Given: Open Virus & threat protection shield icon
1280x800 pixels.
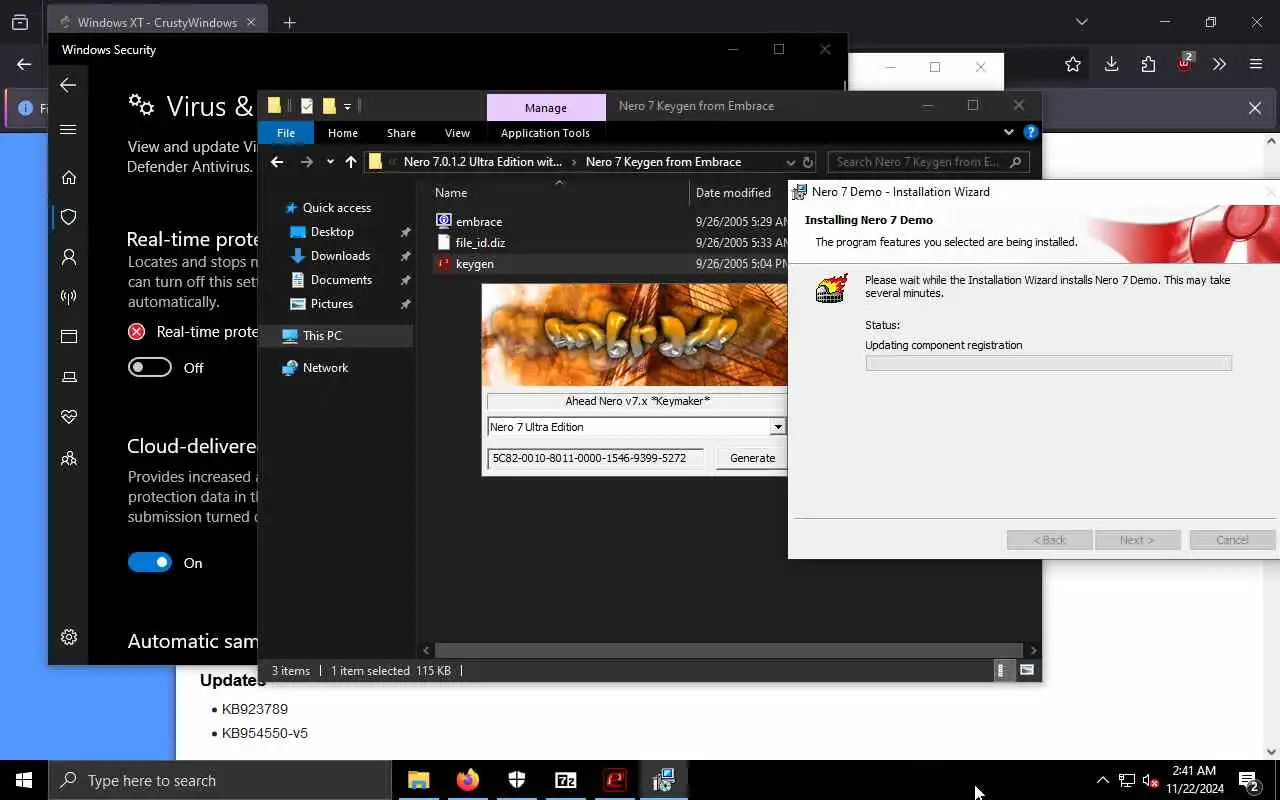Looking at the screenshot, I should click(69, 217).
